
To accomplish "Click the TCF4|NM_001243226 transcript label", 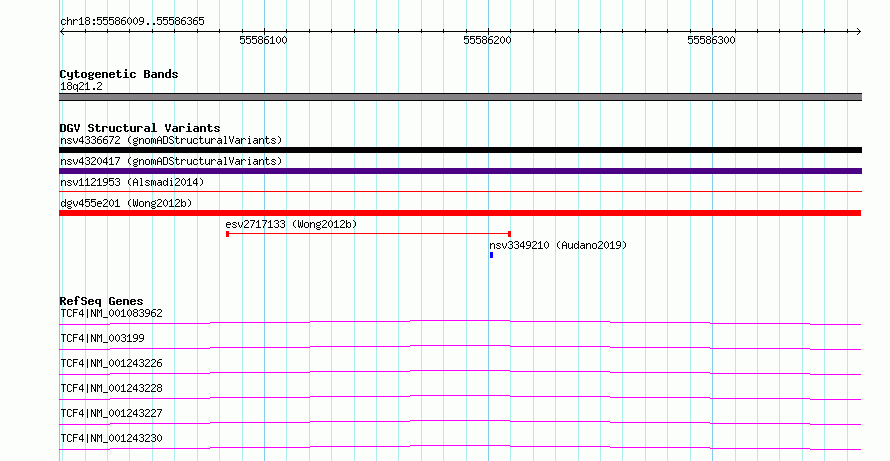I will [x=111, y=363].
